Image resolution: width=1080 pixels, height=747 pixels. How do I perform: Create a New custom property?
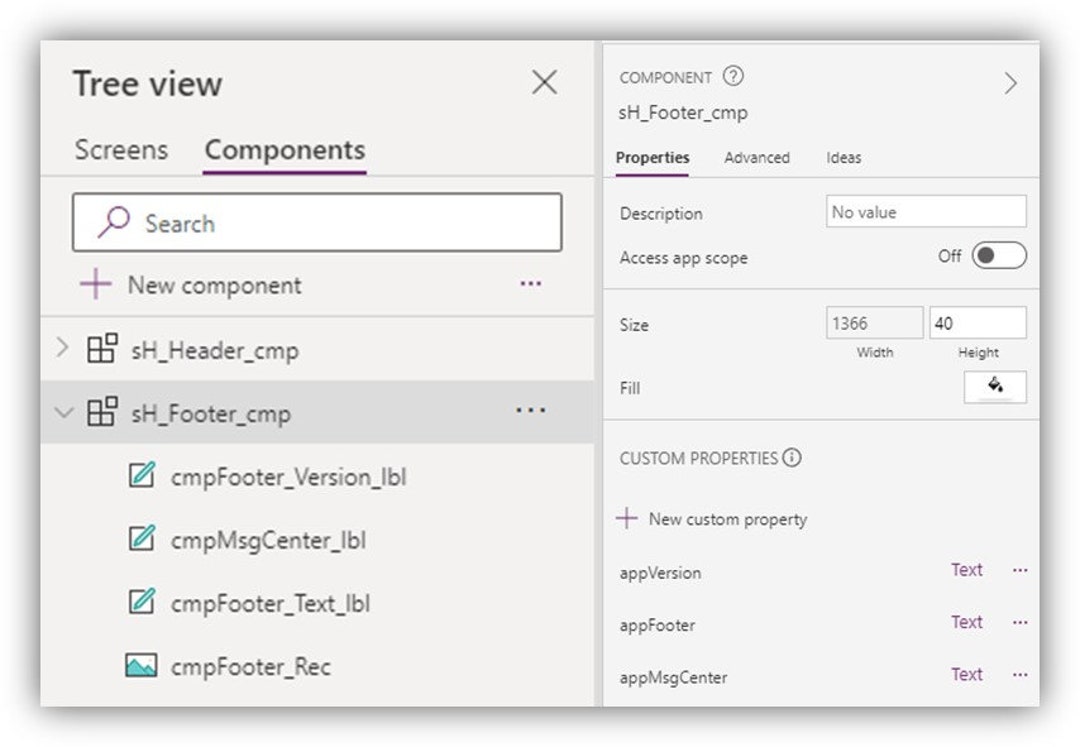point(712,518)
